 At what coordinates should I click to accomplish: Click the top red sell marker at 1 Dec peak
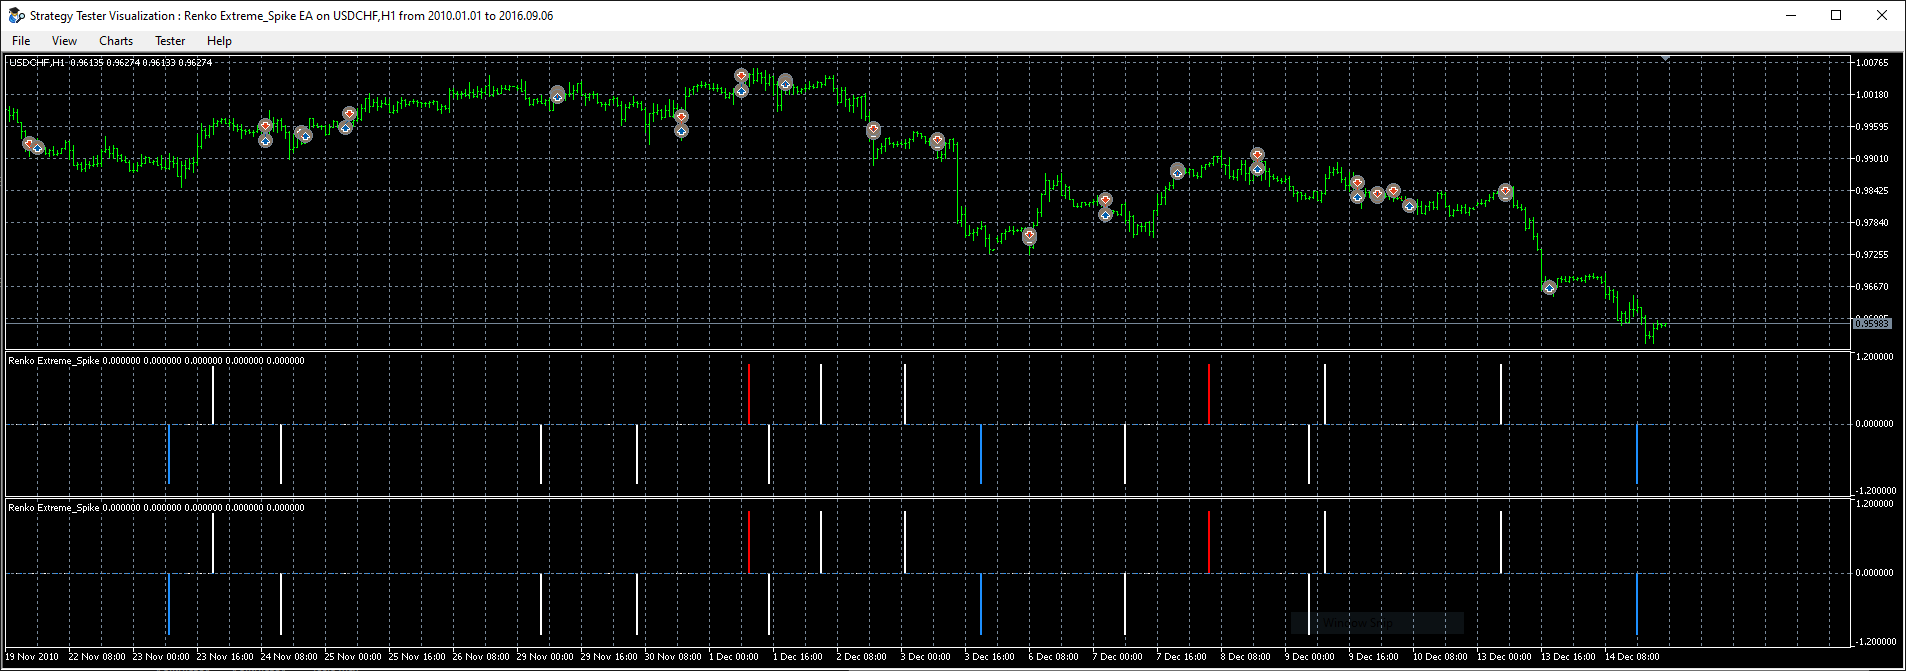(x=741, y=75)
